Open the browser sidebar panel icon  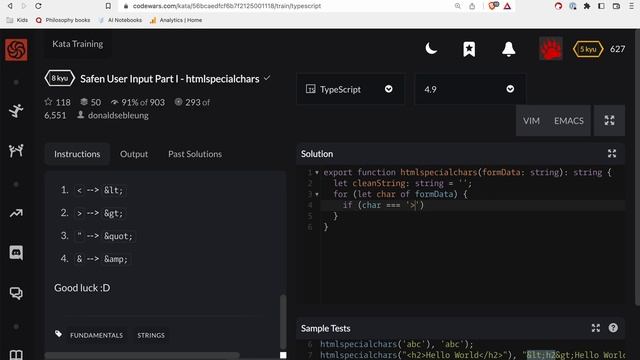point(601,6)
